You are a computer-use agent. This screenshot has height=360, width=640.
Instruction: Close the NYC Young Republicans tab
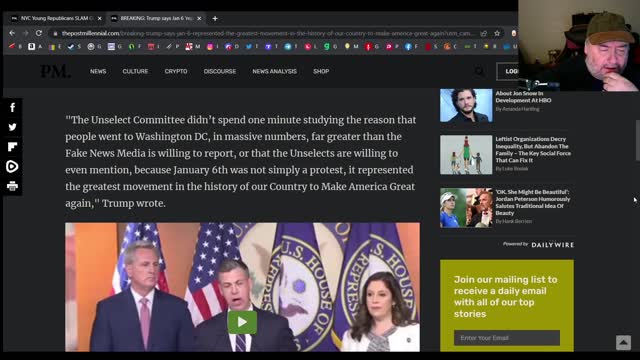coord(100,18)
